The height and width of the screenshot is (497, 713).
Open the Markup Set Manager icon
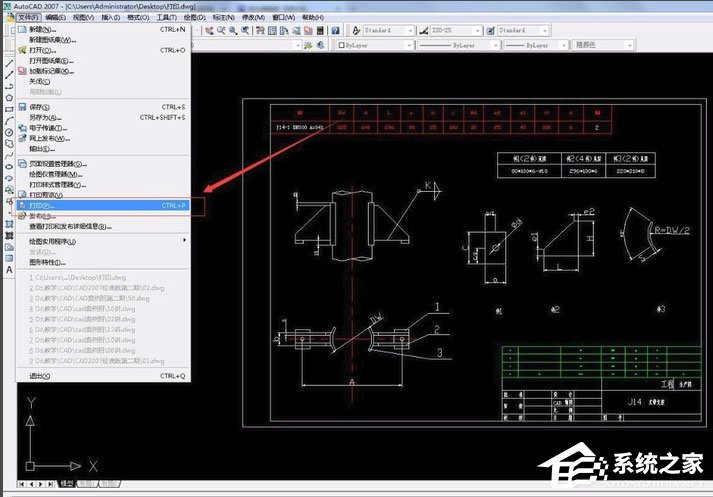tap(308, 30)
